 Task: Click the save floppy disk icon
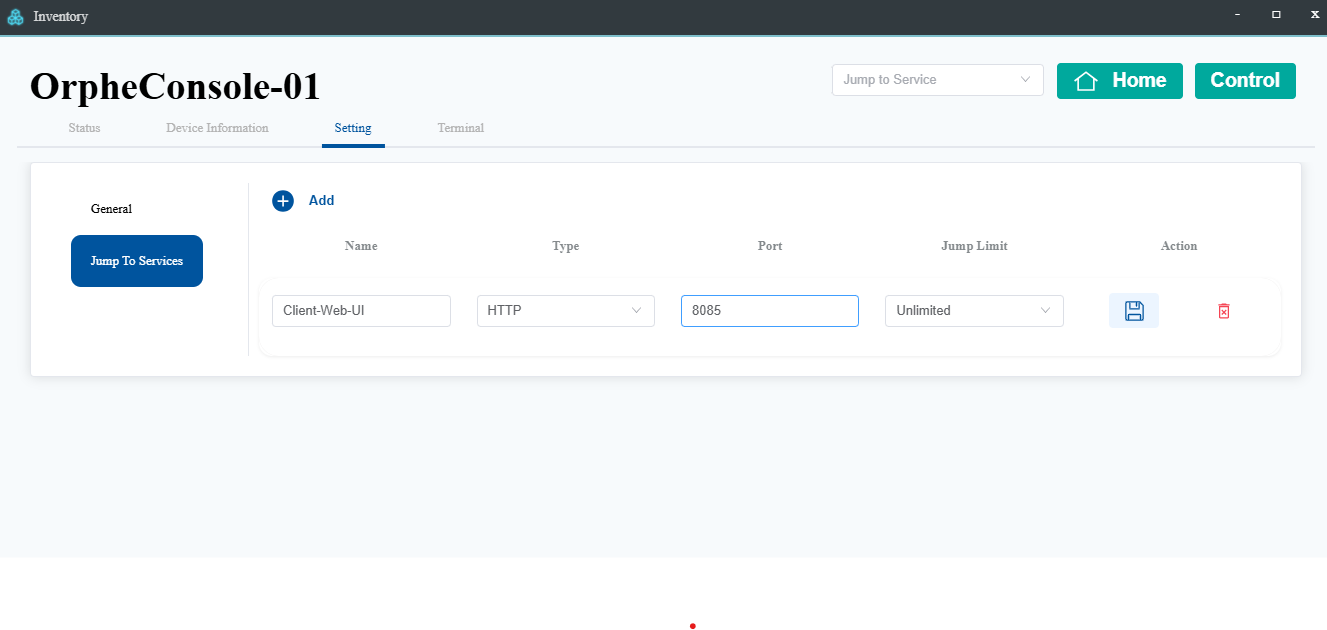(1133, 311)
